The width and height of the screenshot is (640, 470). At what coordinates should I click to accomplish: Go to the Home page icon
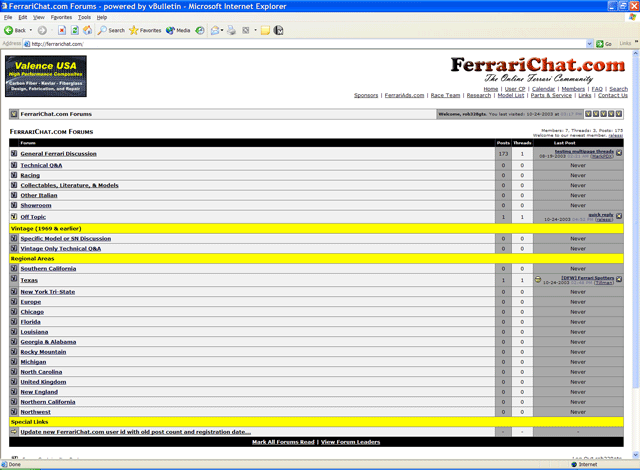point(87,31)
